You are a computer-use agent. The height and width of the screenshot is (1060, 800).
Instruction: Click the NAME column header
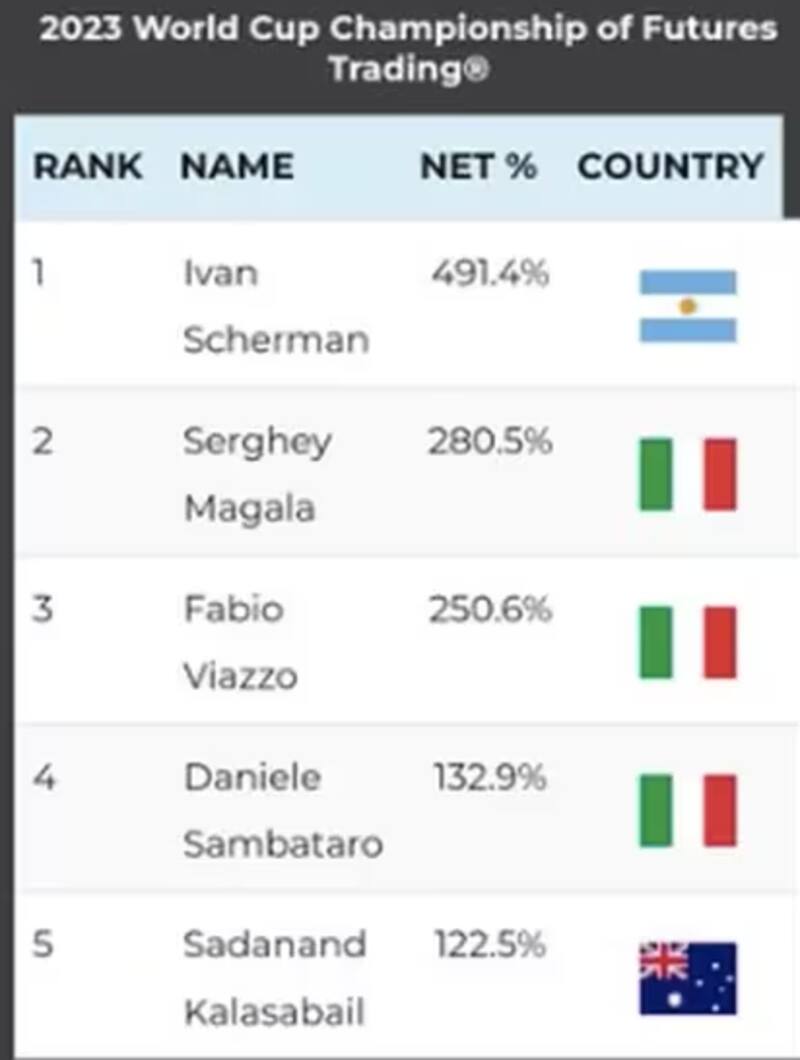pos(237,167)
